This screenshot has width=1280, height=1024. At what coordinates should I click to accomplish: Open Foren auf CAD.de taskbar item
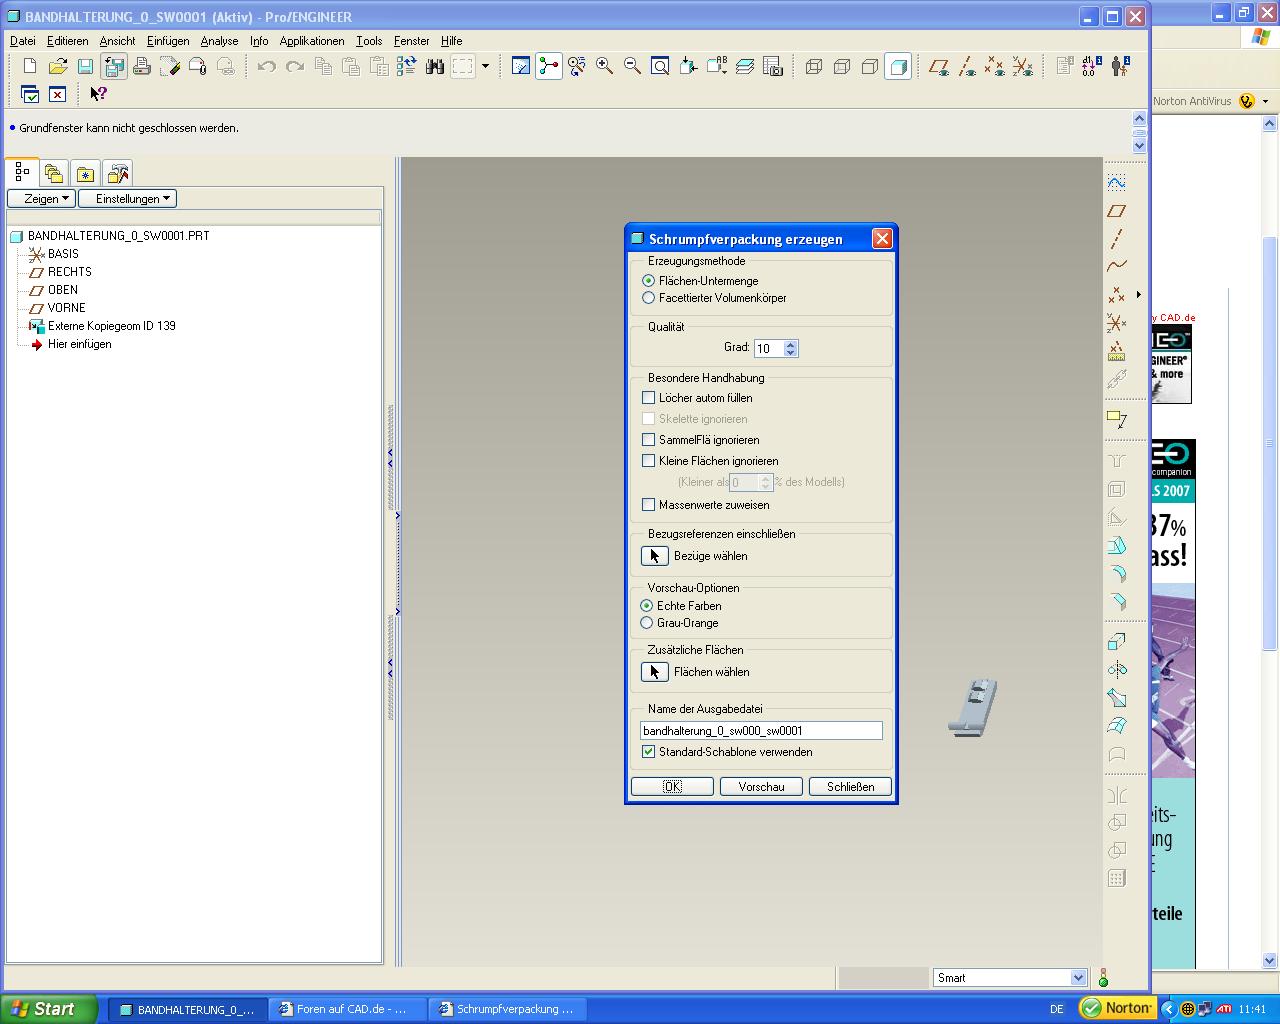click(349, 1009)
